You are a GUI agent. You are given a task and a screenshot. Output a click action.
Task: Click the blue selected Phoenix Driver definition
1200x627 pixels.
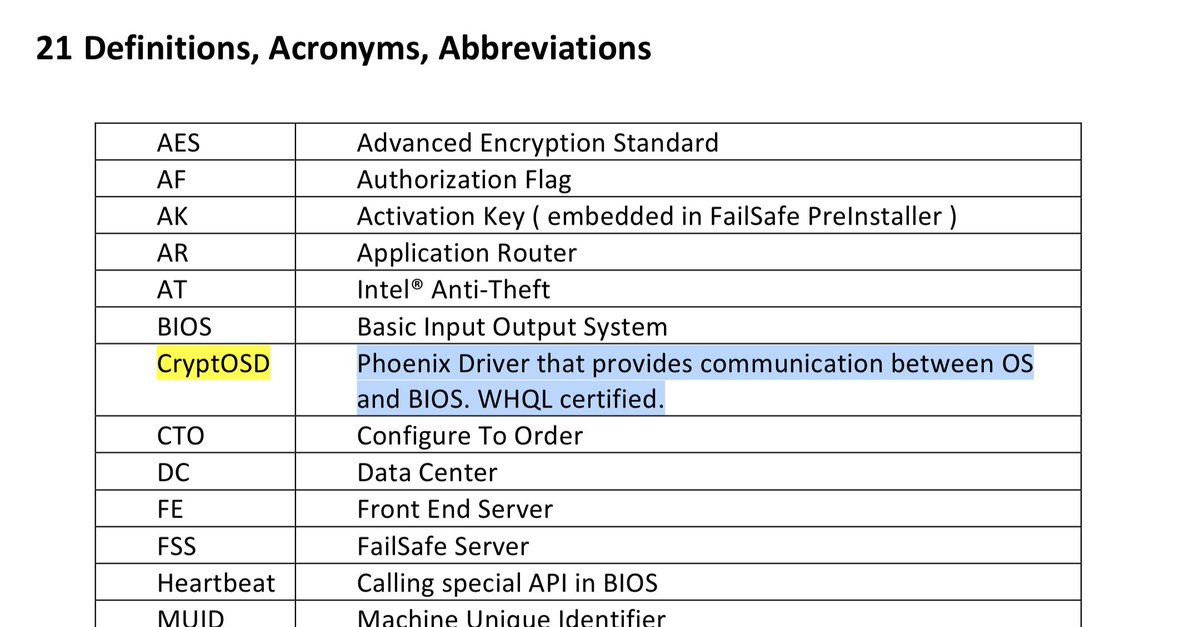pyautogui.click(x=695, y=381)
